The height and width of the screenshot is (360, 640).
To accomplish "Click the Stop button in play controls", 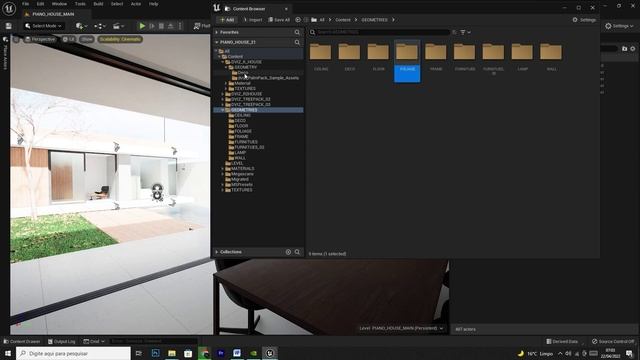I will [161, 26].
